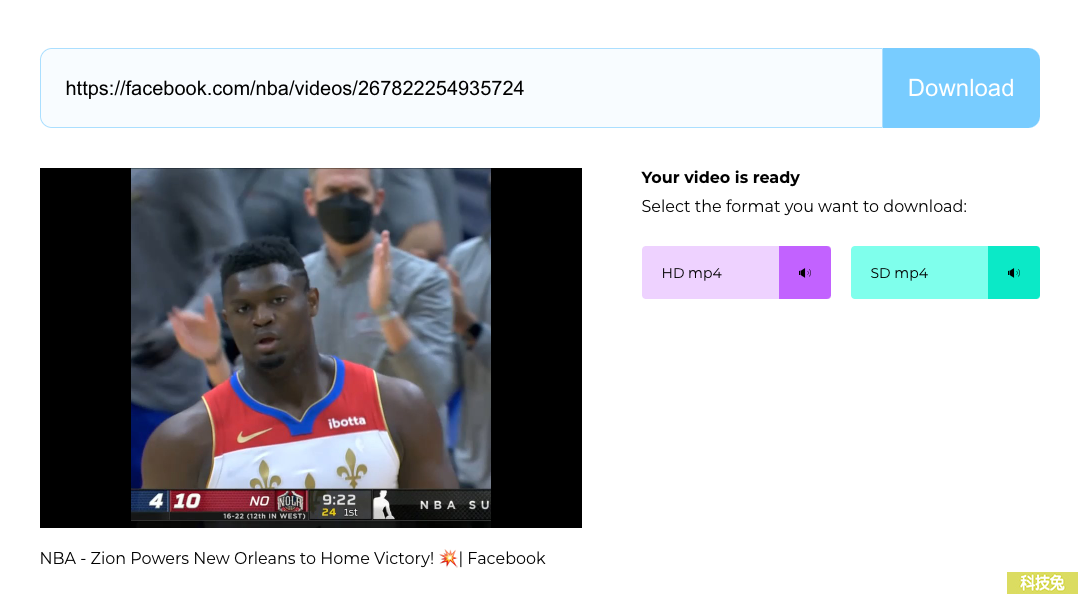
Task: Click the "Your video is ready" heading
Action: coord(720,177)
